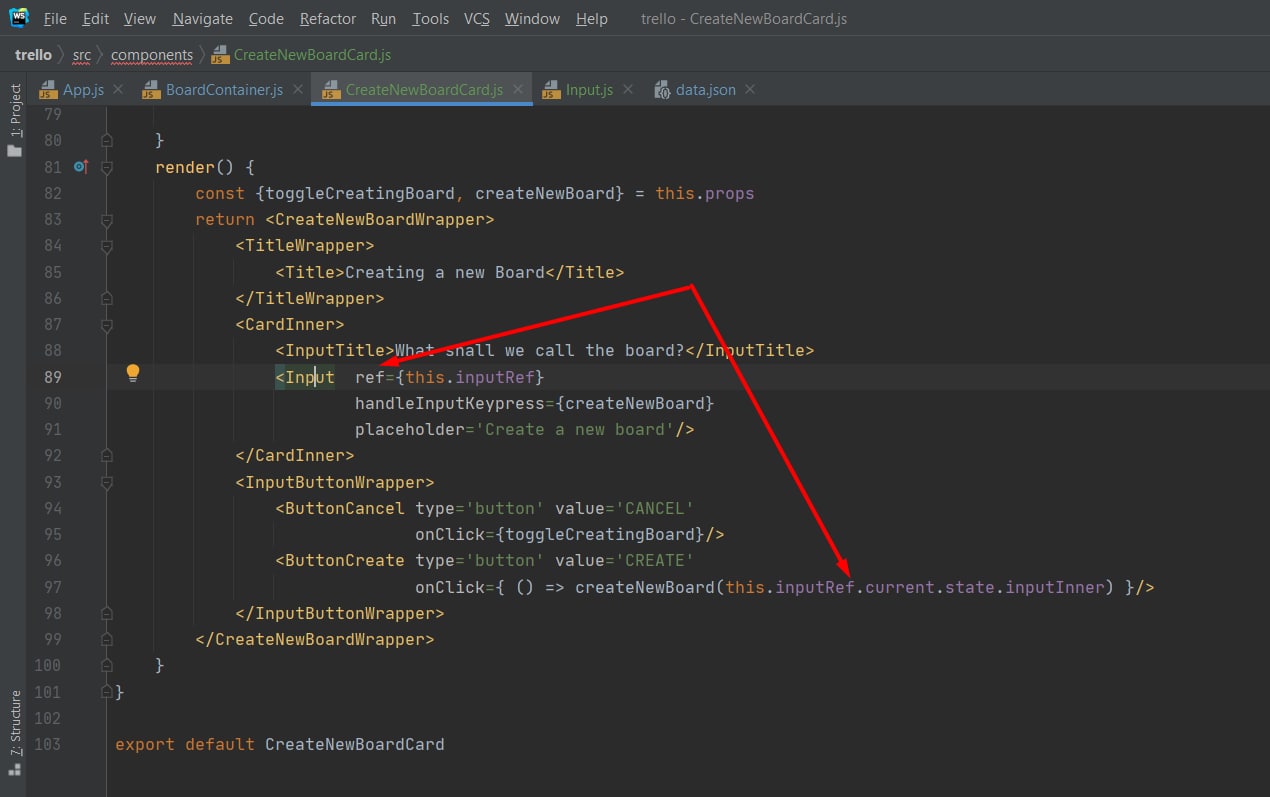Click the 'CREATE' value string on line 96
This screenshot has width=1270, height=797.
655,560
